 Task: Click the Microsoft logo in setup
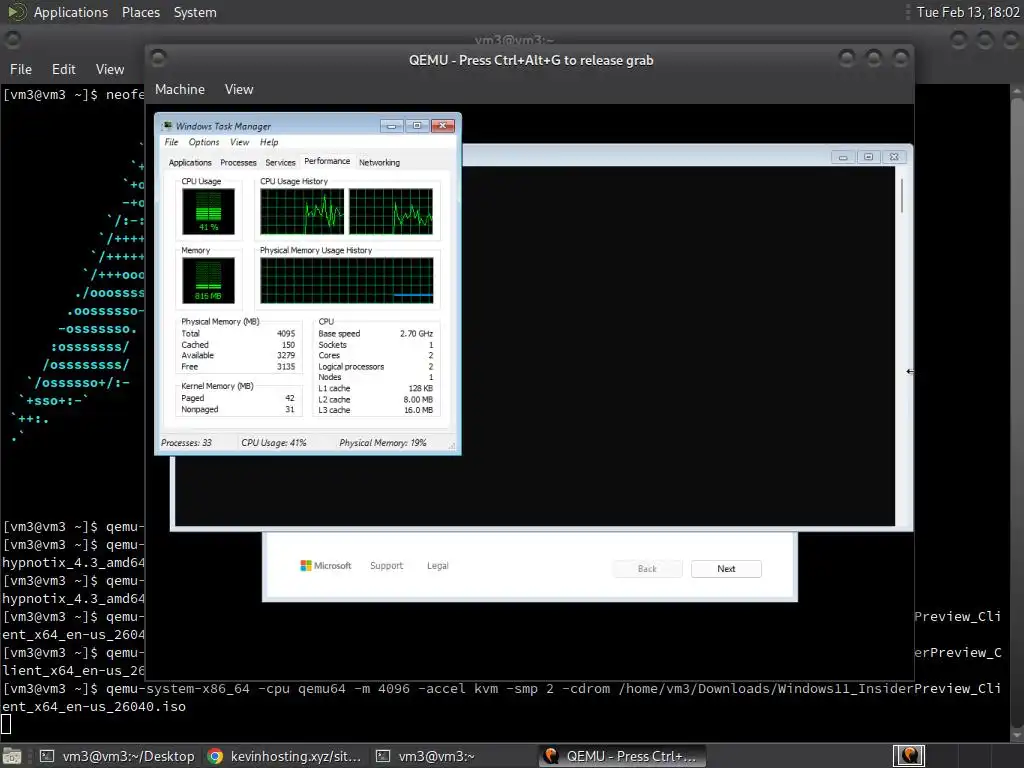(326, 566)
